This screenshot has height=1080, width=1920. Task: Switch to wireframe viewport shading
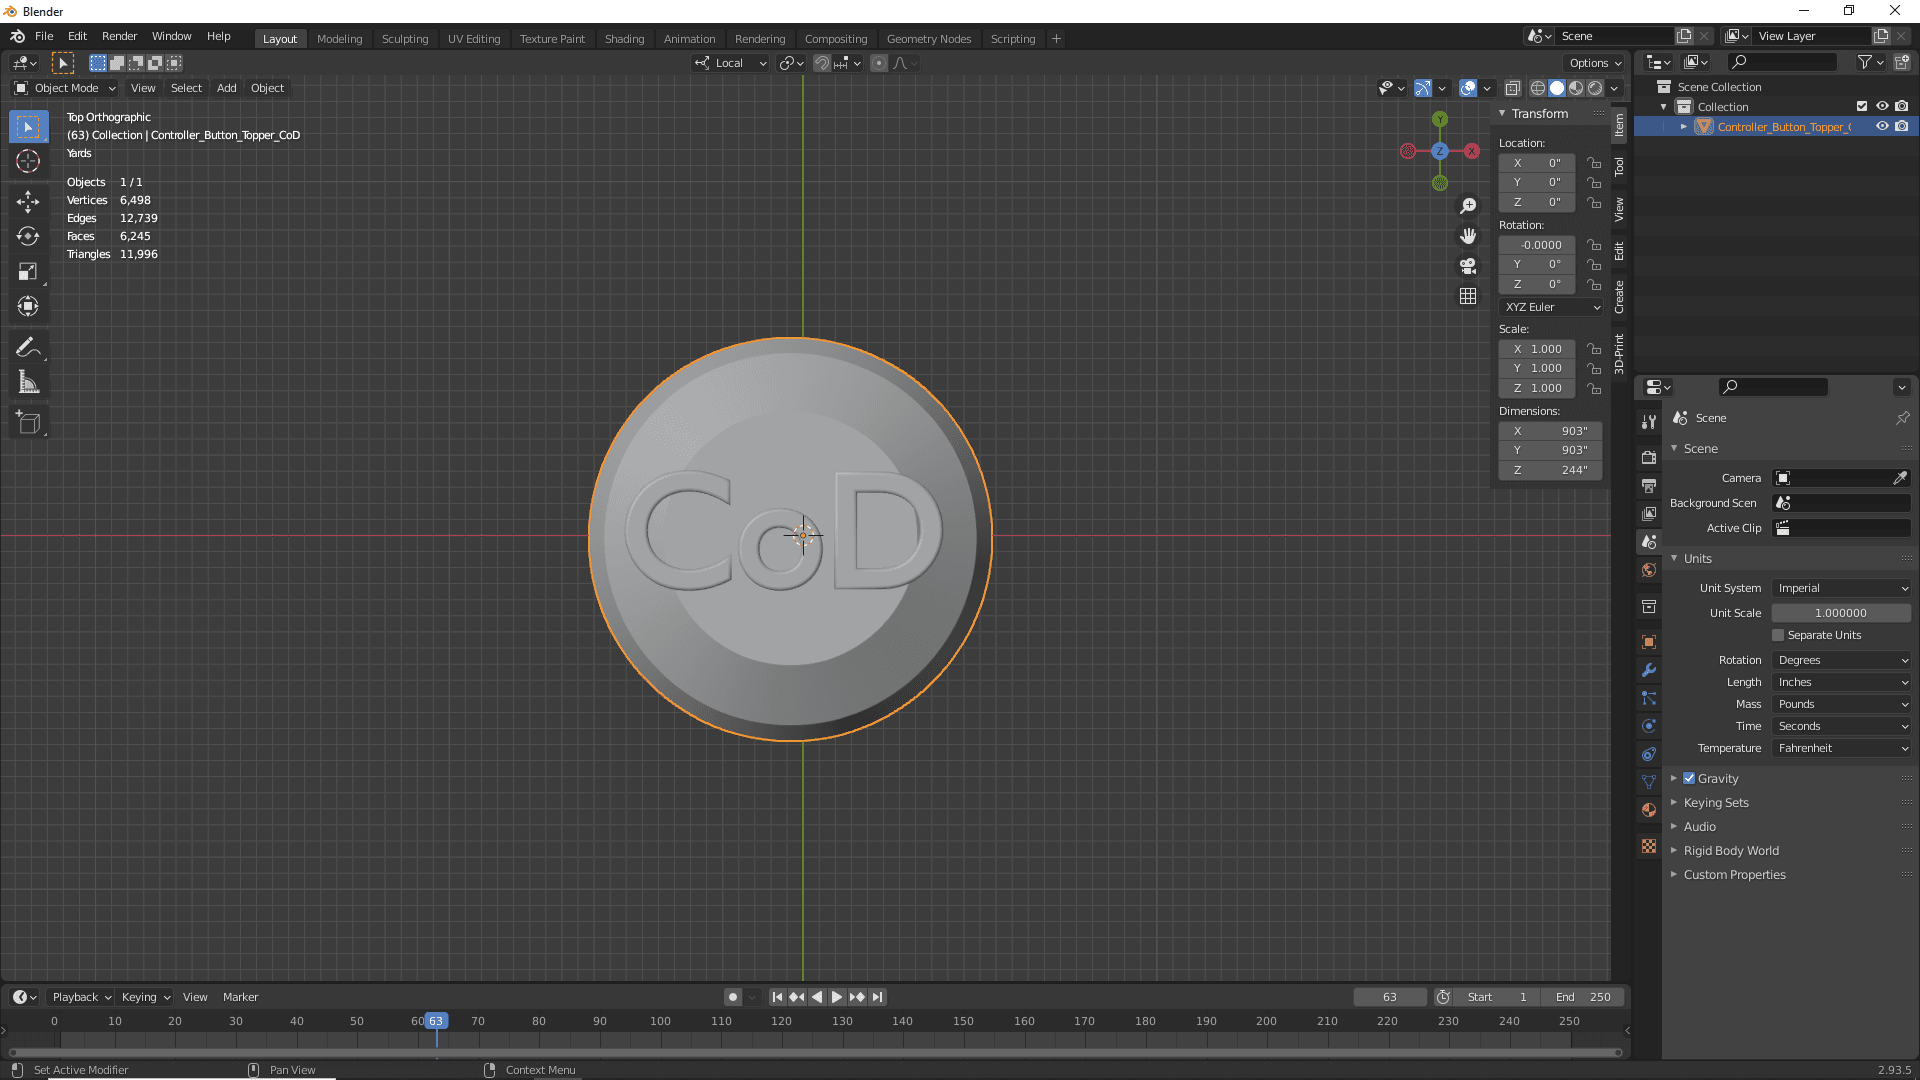(x=1538, y=88)
